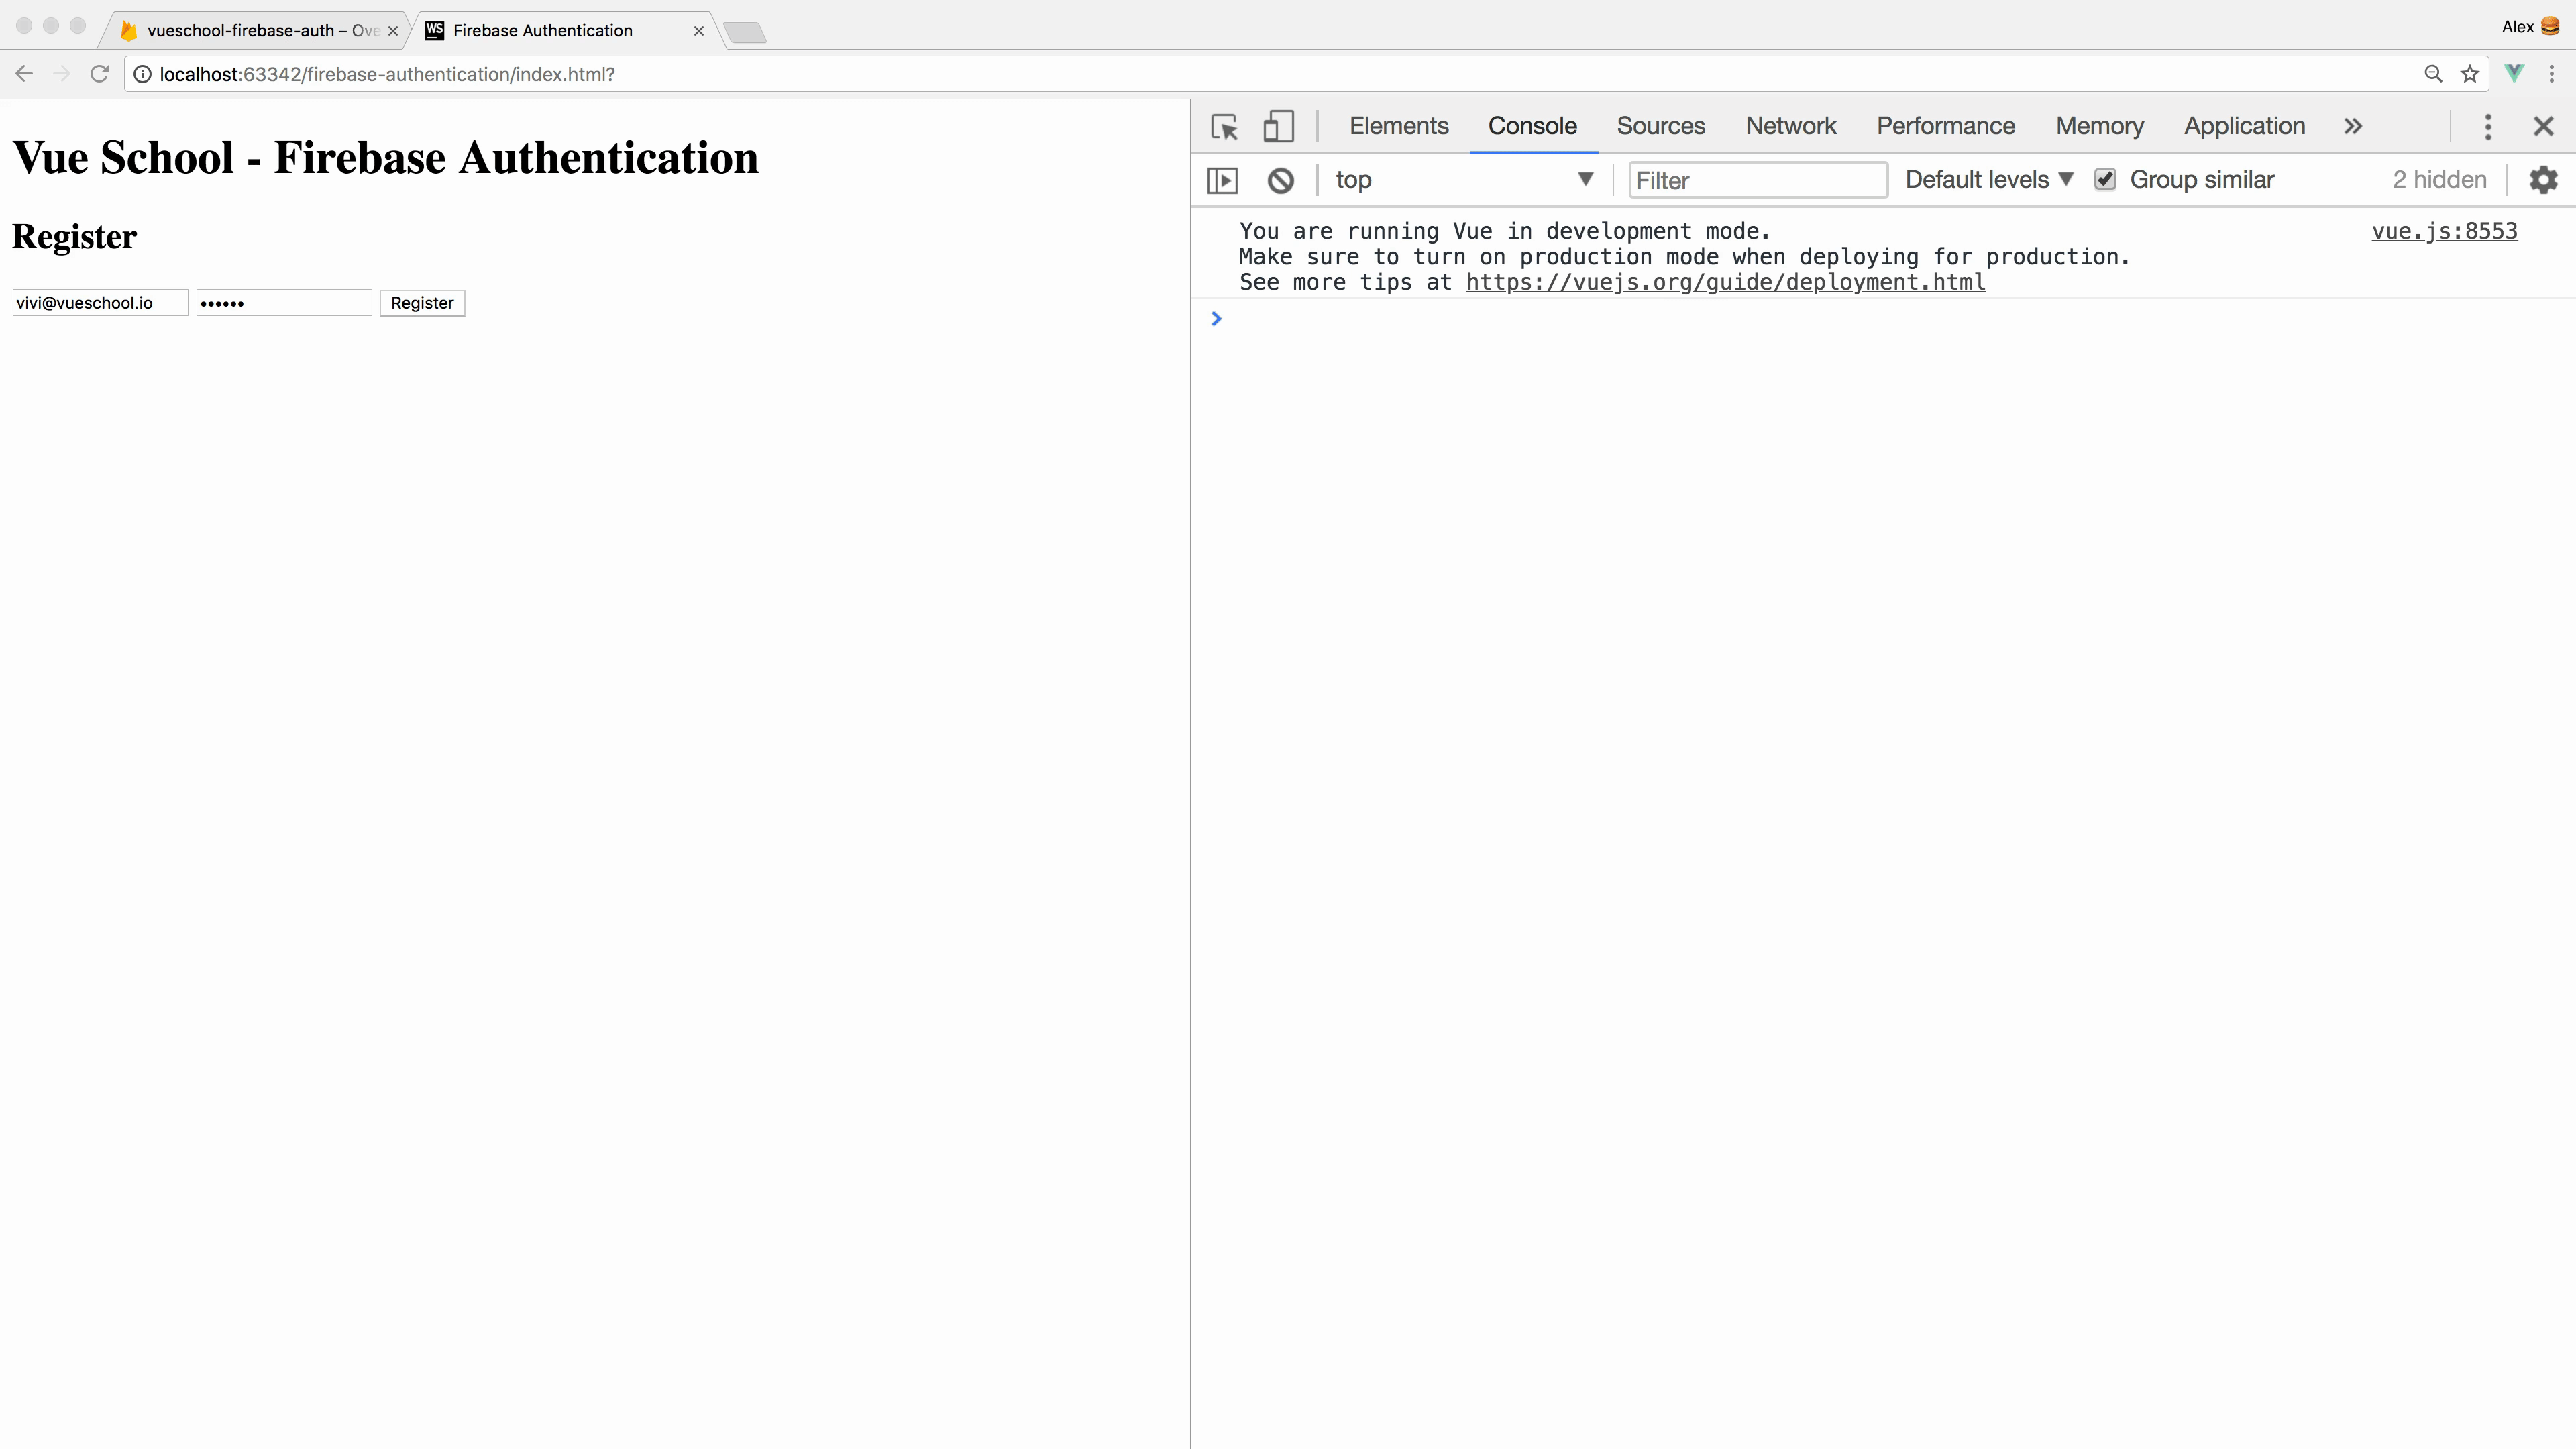This screenshot has height=1449, width=2576.
Task: Reload the current page
Action: point(99,74)
